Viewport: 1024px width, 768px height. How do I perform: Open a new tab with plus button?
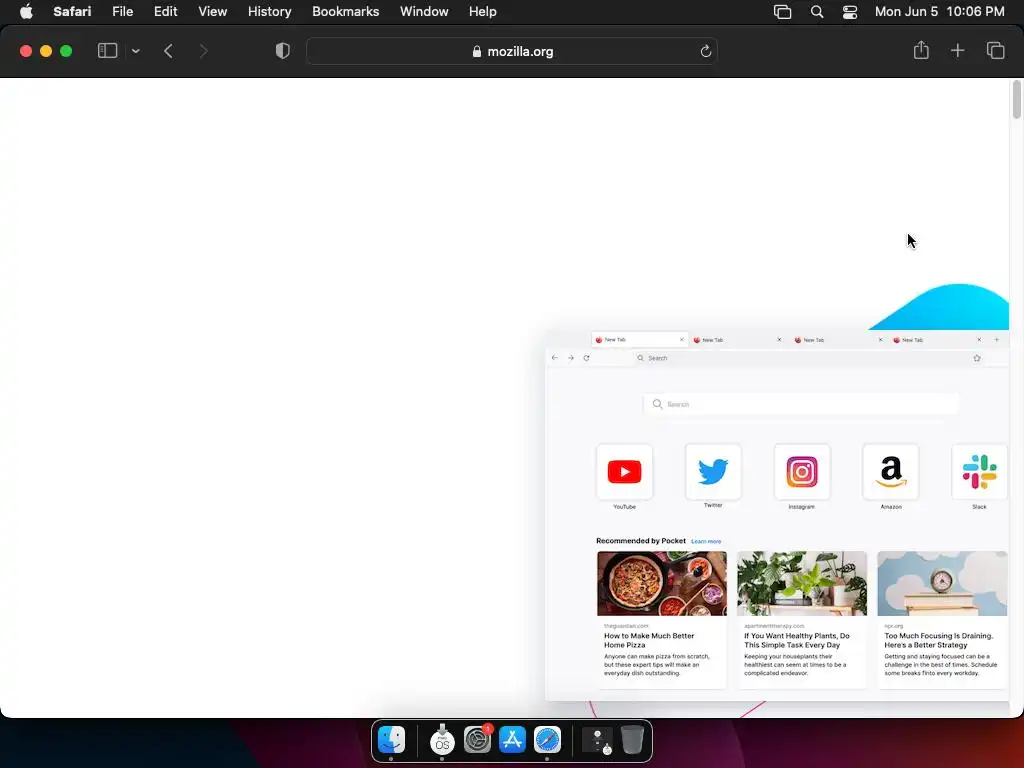[x=957, y=50]
